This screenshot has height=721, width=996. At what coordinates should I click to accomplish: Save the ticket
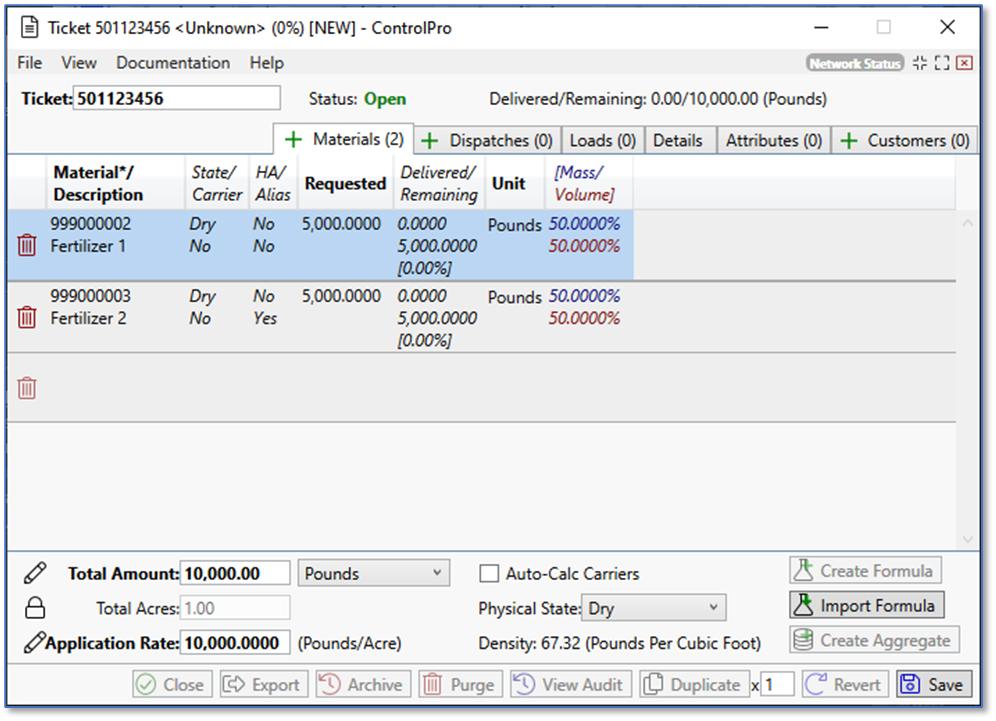[933, 685]
